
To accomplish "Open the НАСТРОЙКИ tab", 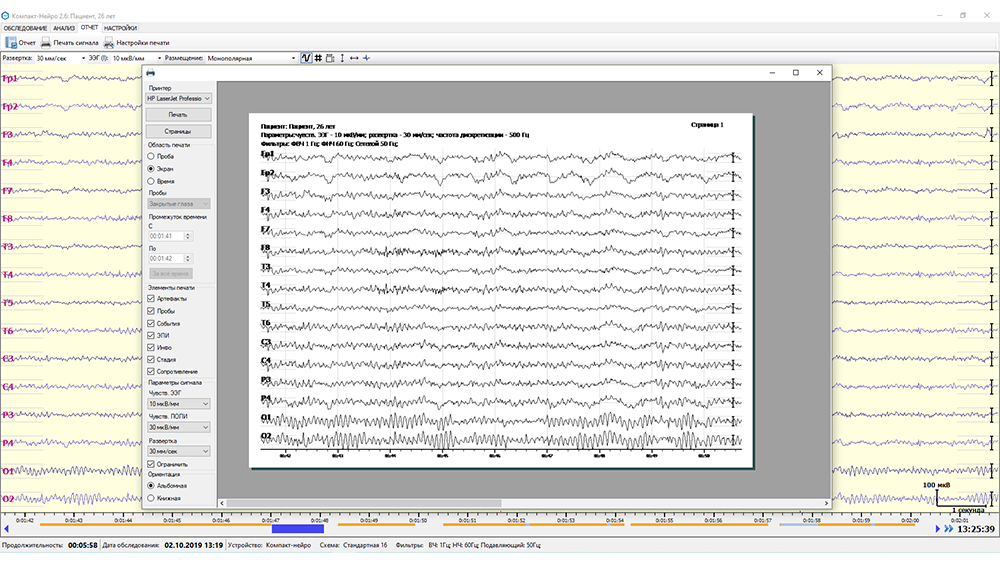I will pyautogui.click(x=120, y=28).
